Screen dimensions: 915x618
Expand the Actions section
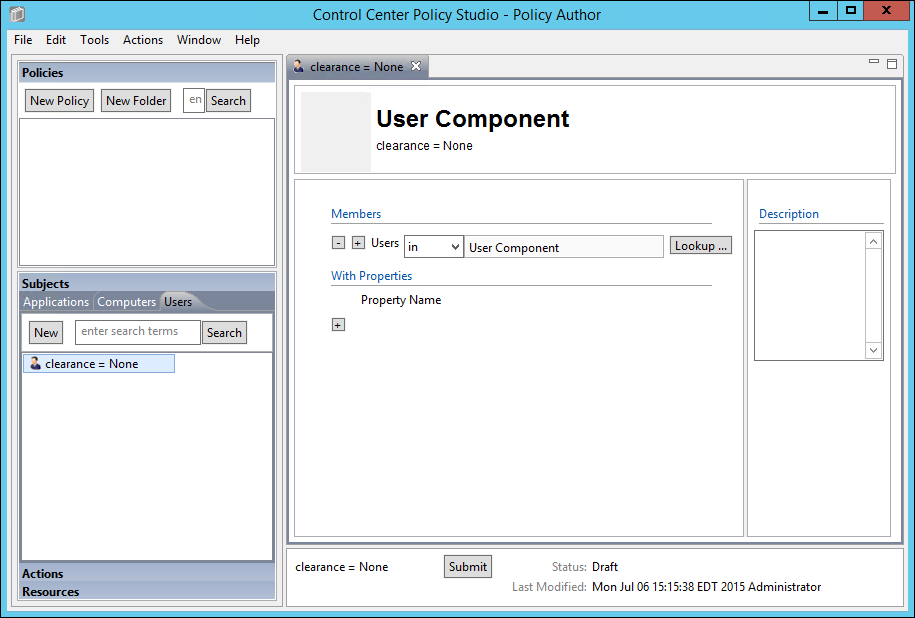click(43, 574)
